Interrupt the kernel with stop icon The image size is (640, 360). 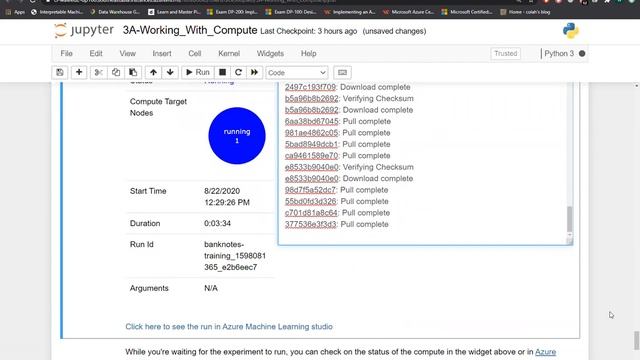click(222, 72)
